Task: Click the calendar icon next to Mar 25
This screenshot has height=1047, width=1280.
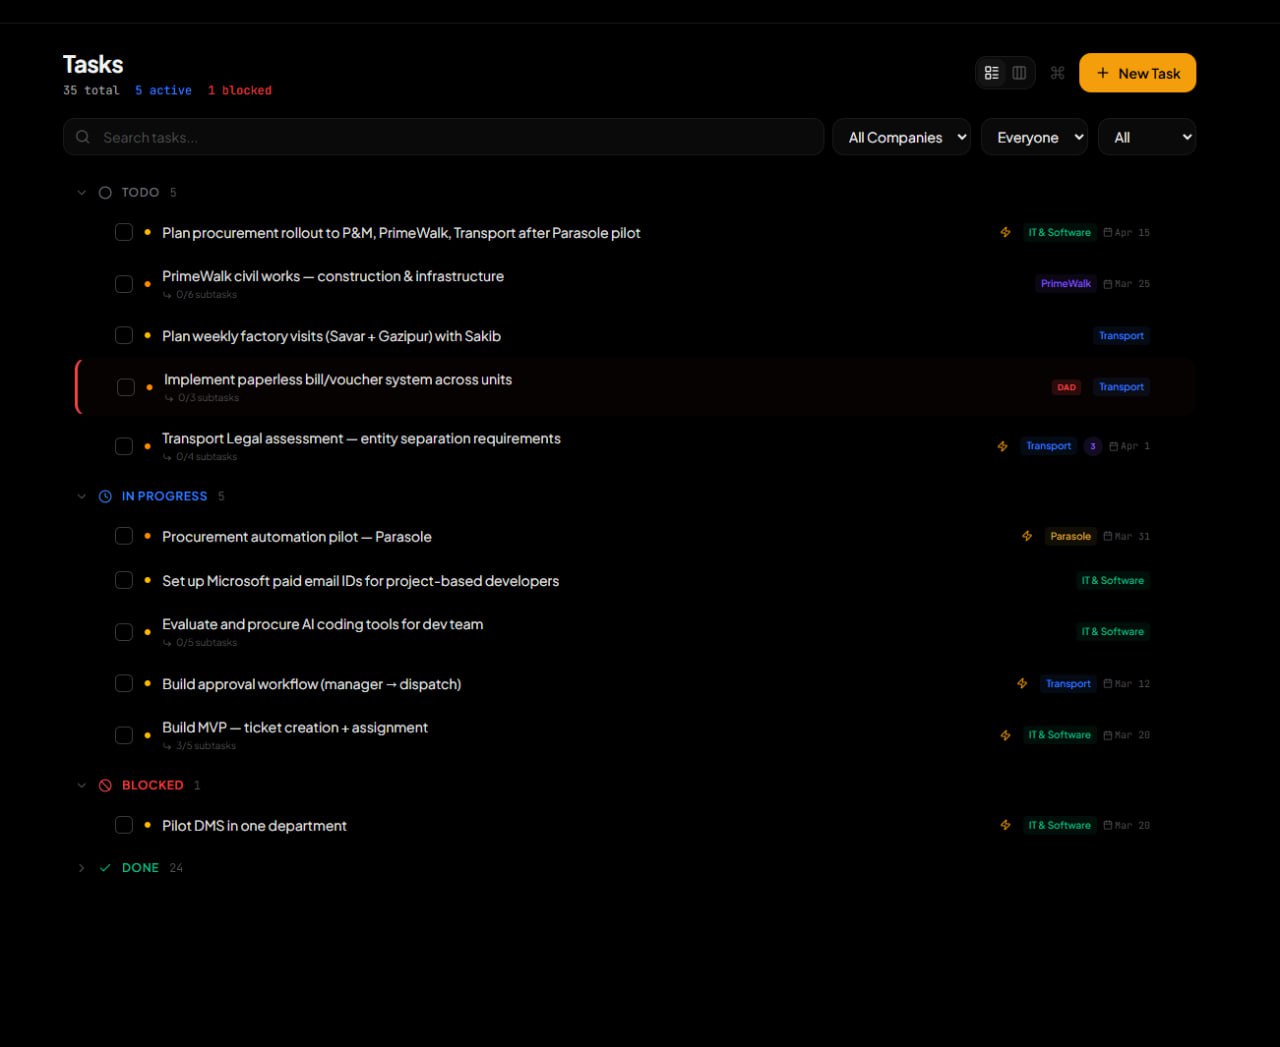Action: [x=1110, y=283]
